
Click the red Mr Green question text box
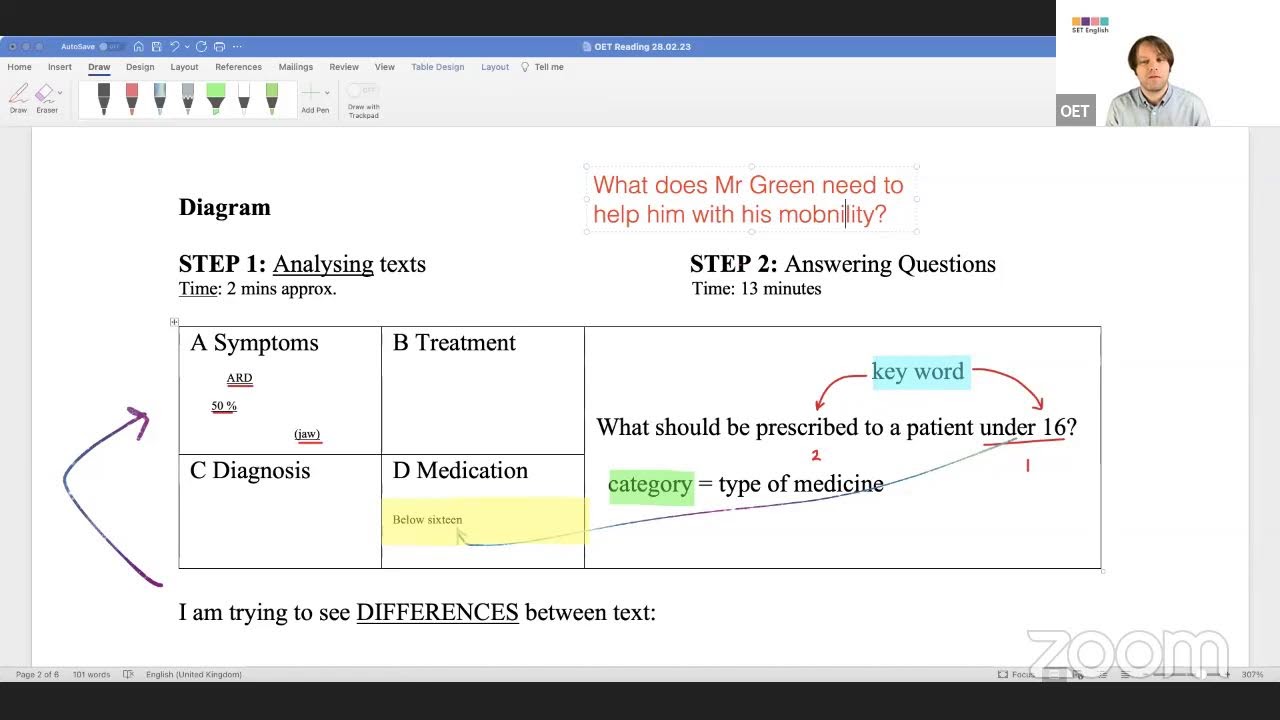[750, 199]
